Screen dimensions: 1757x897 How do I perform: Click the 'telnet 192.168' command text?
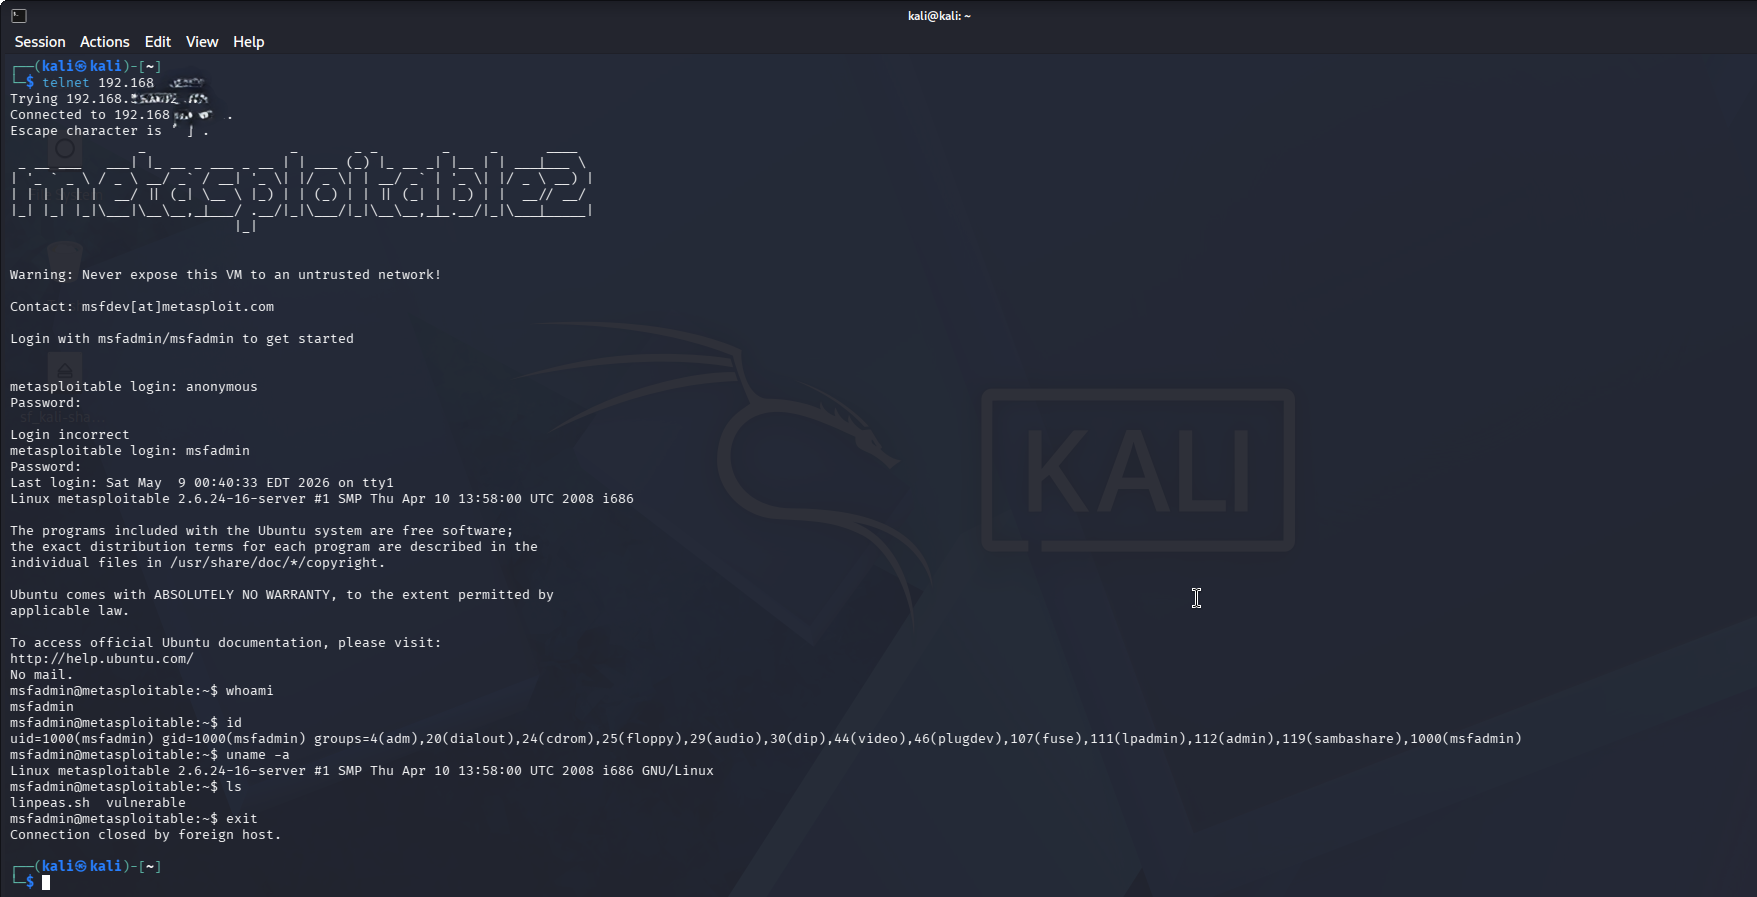[98, 83]
